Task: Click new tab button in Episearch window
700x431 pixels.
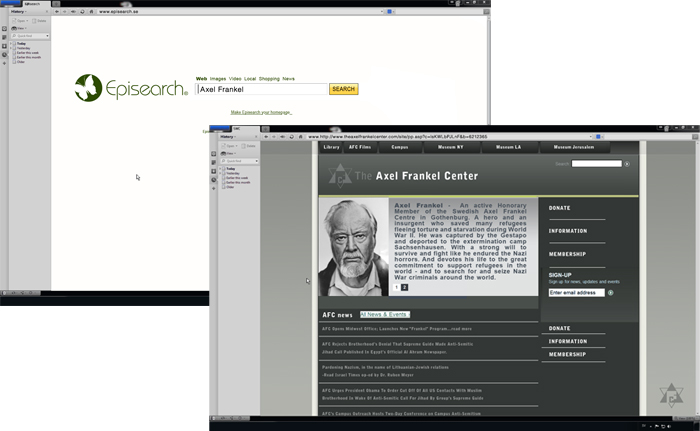Action: (56, 4)
